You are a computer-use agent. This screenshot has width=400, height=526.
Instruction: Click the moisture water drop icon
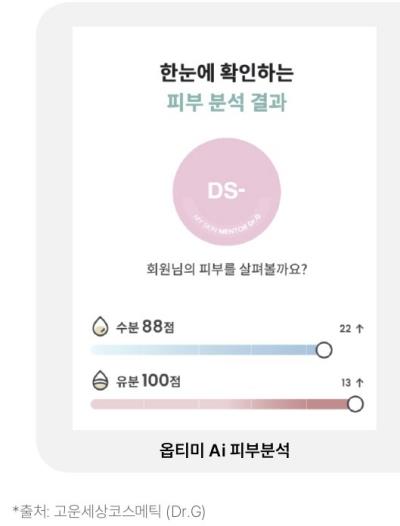click(100, 326)
